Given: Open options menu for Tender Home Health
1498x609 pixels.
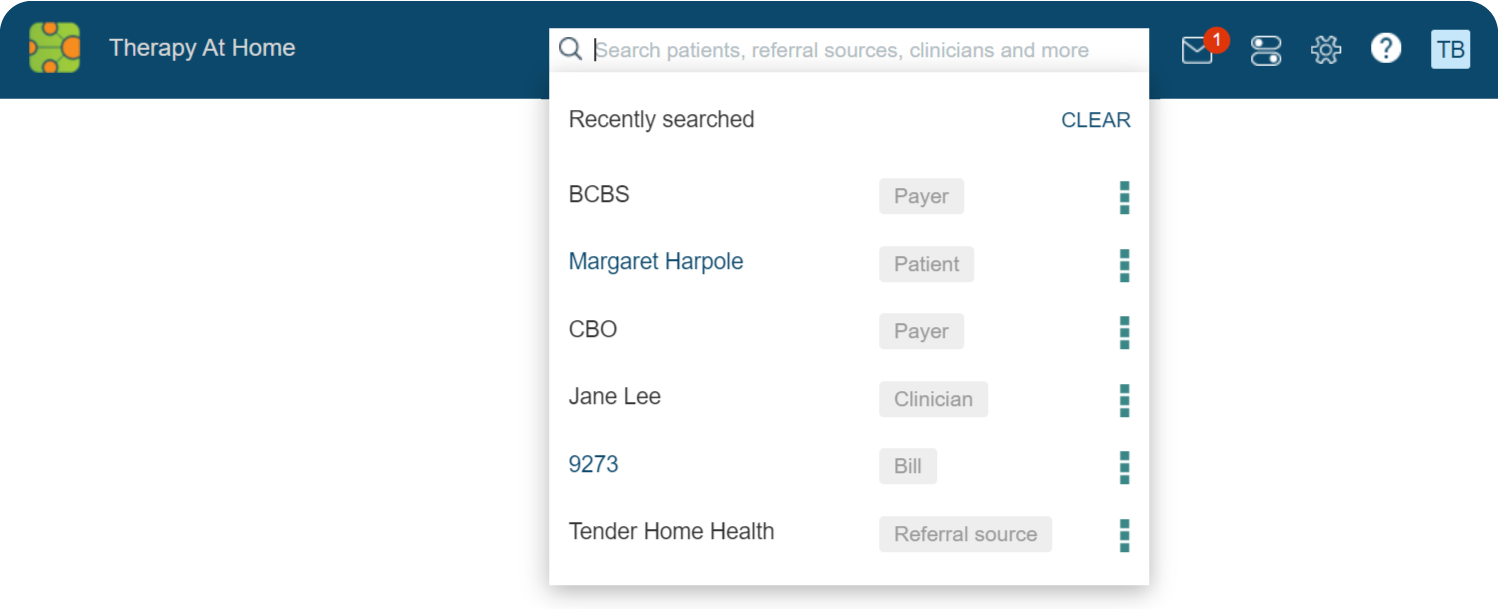Looking at the screenshot, I should point(1124,534).
